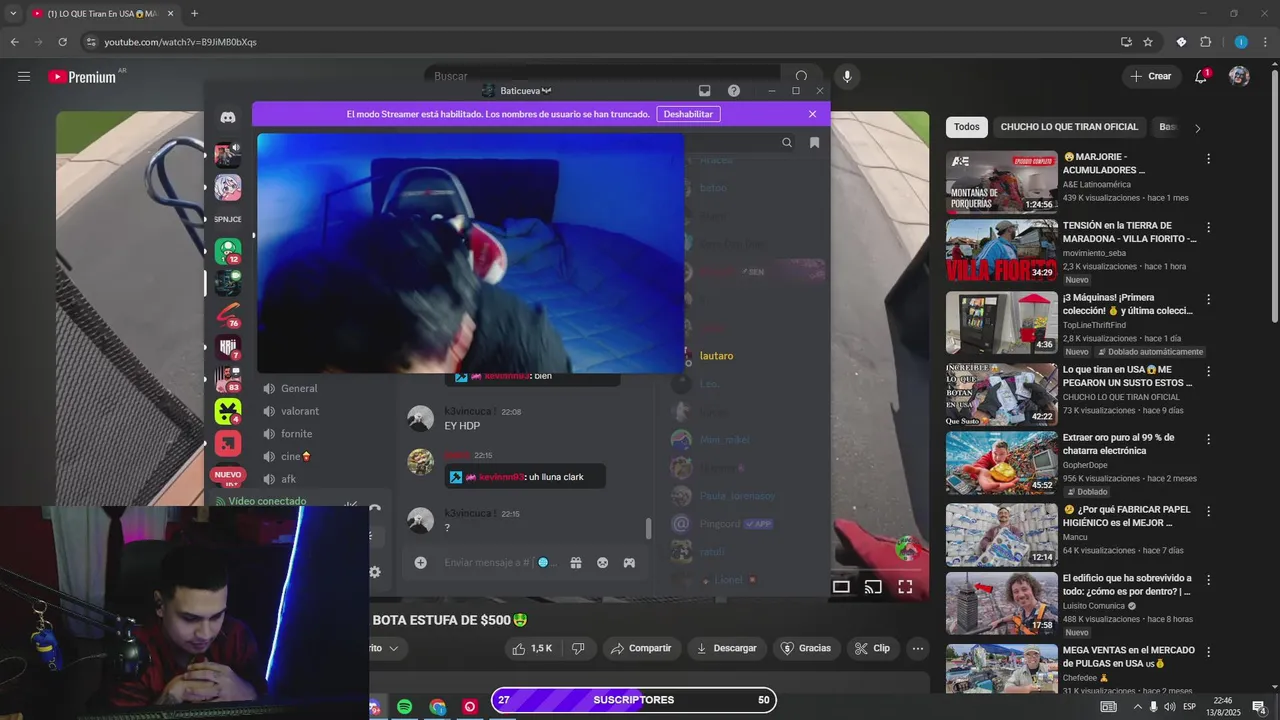The image size is (1280, 720).
Task: Open Chrome from the taskbar
Action: 438,707
